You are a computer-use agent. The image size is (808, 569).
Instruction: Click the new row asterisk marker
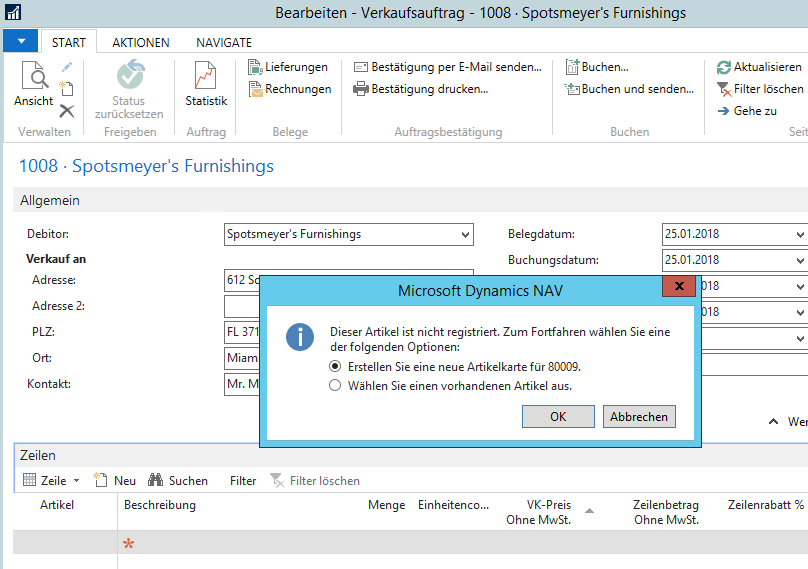(128, 543)
